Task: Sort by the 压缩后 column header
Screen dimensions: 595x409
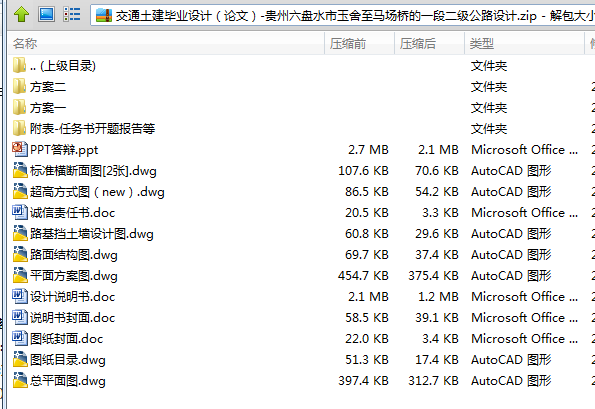Action: (x=429, y=43)
